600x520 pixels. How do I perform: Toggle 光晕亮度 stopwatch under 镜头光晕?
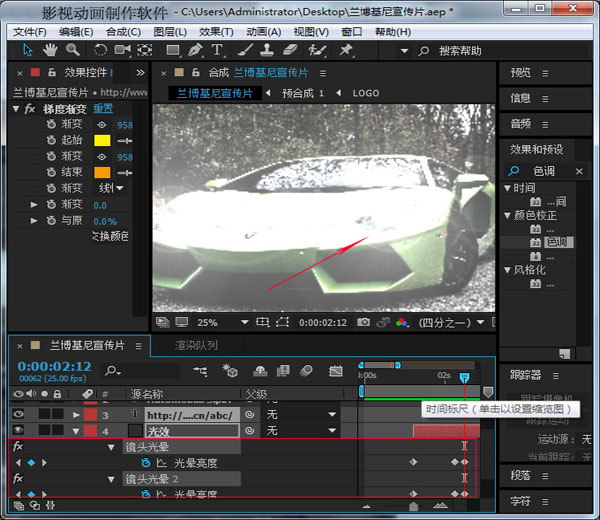(x=145, y=463)
